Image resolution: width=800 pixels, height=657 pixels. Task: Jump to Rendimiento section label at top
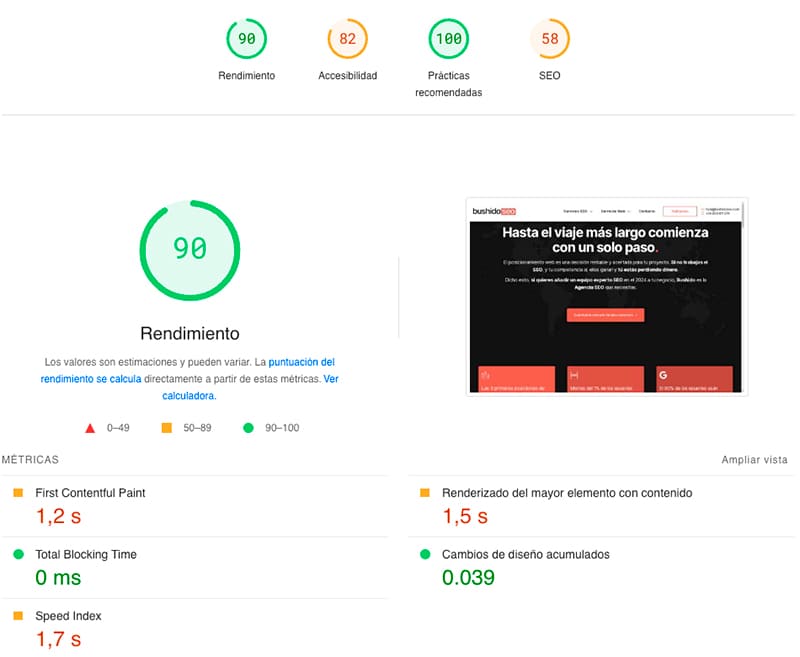coord(246,76)
